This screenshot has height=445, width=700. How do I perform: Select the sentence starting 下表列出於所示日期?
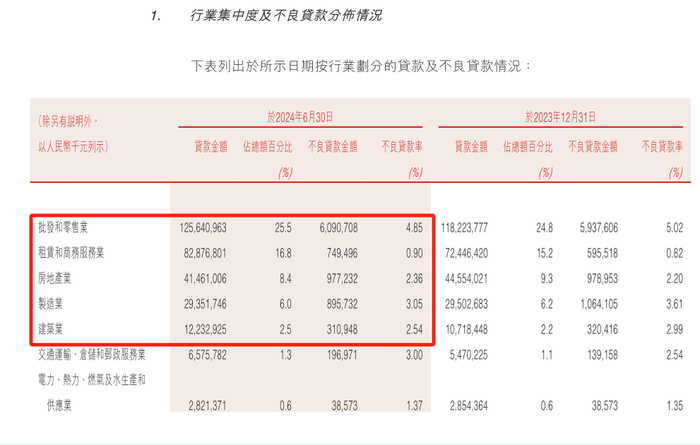click(362, 67)
